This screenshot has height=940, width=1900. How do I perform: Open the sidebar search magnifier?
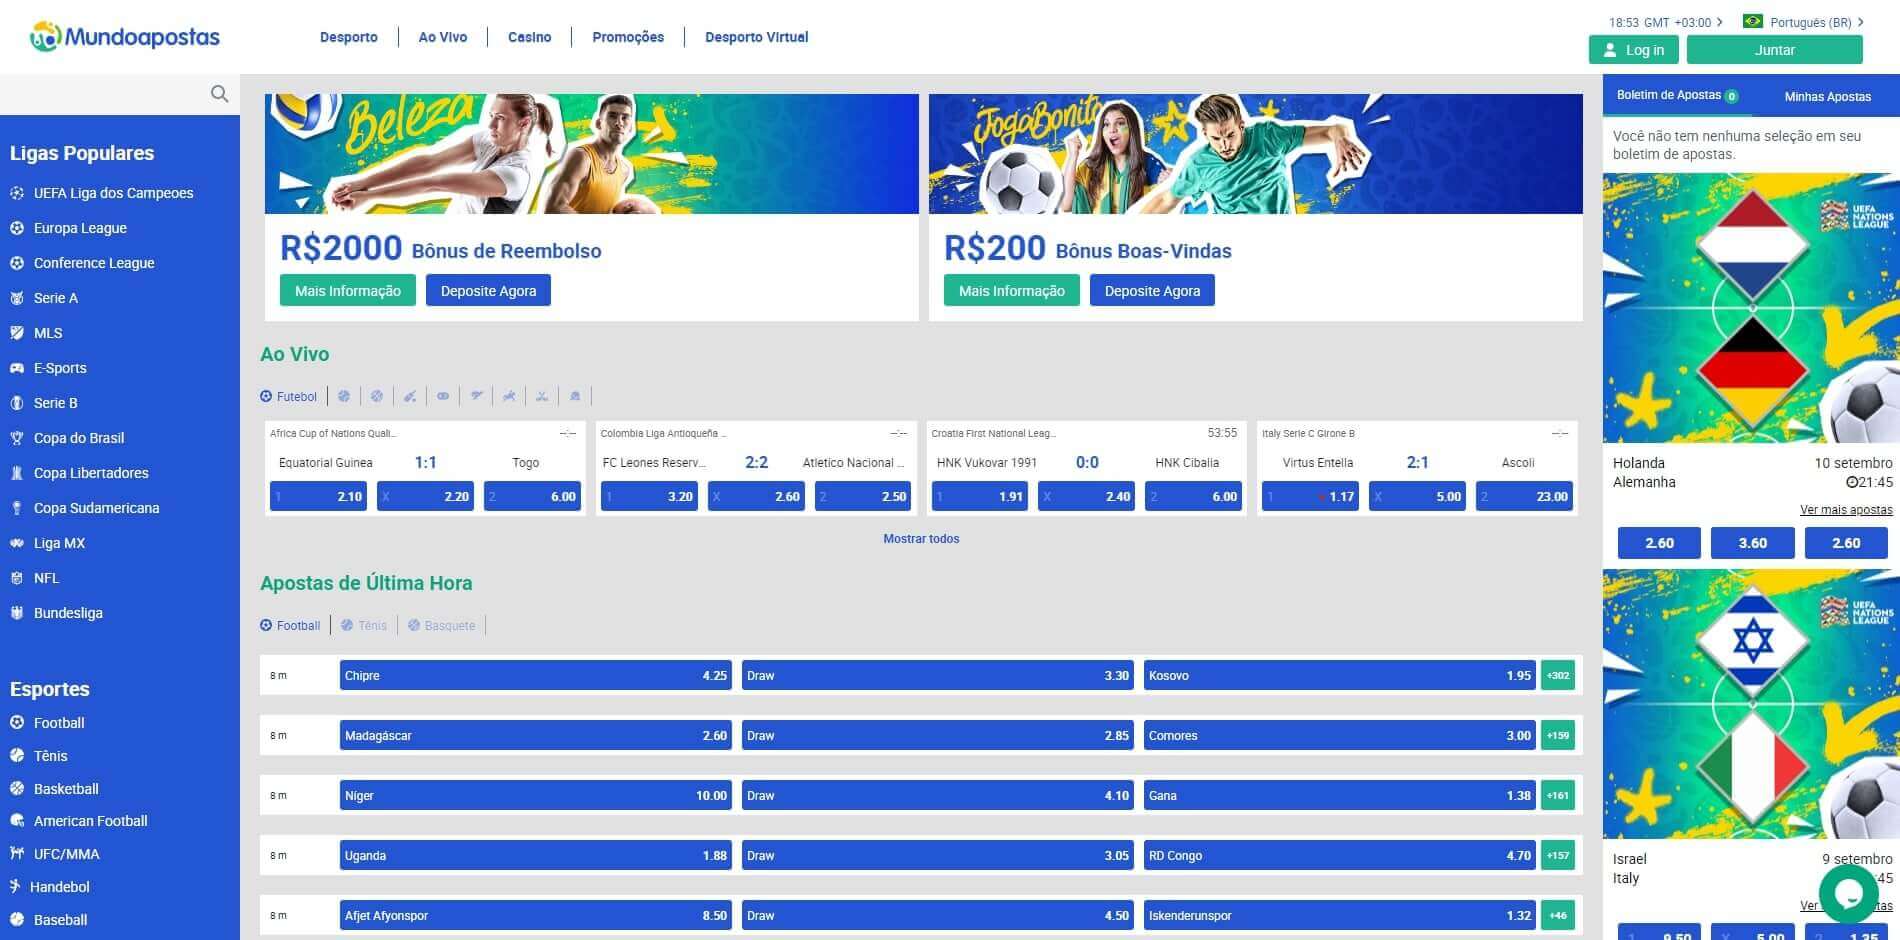219,93
